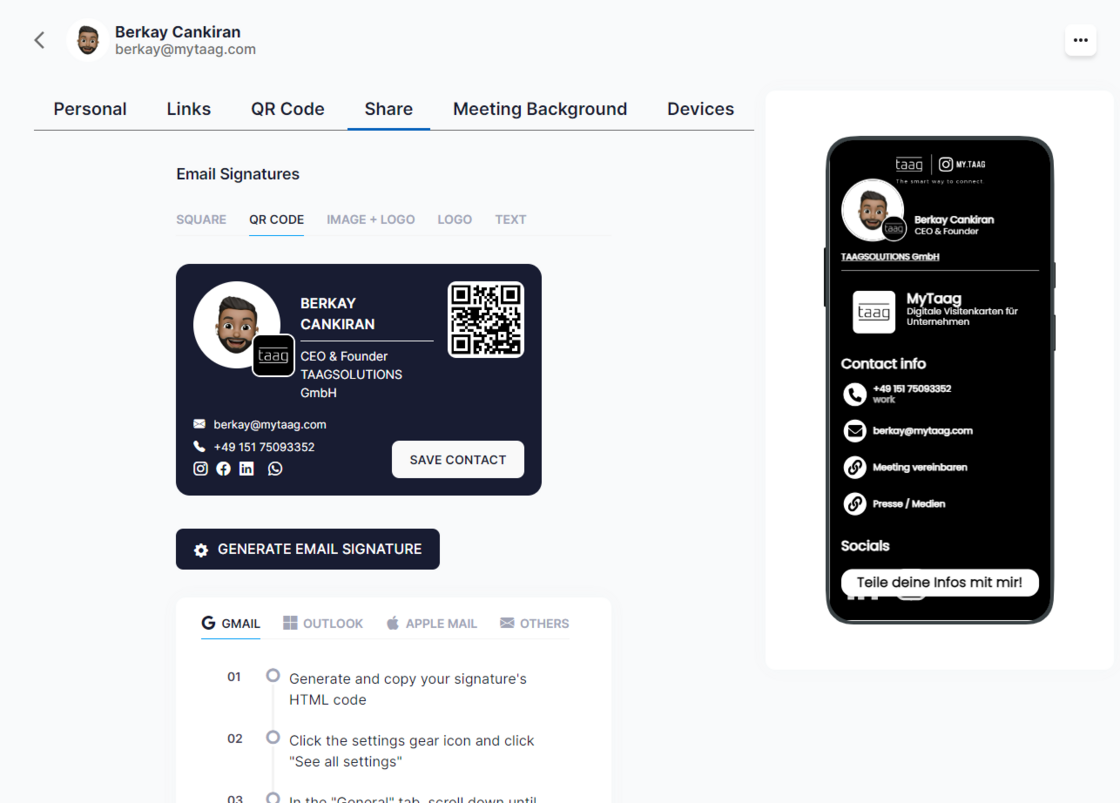The image size is (1120, 803).
Task: Click Teile deine Infos mit mir button
Action: tap(939, 582)
